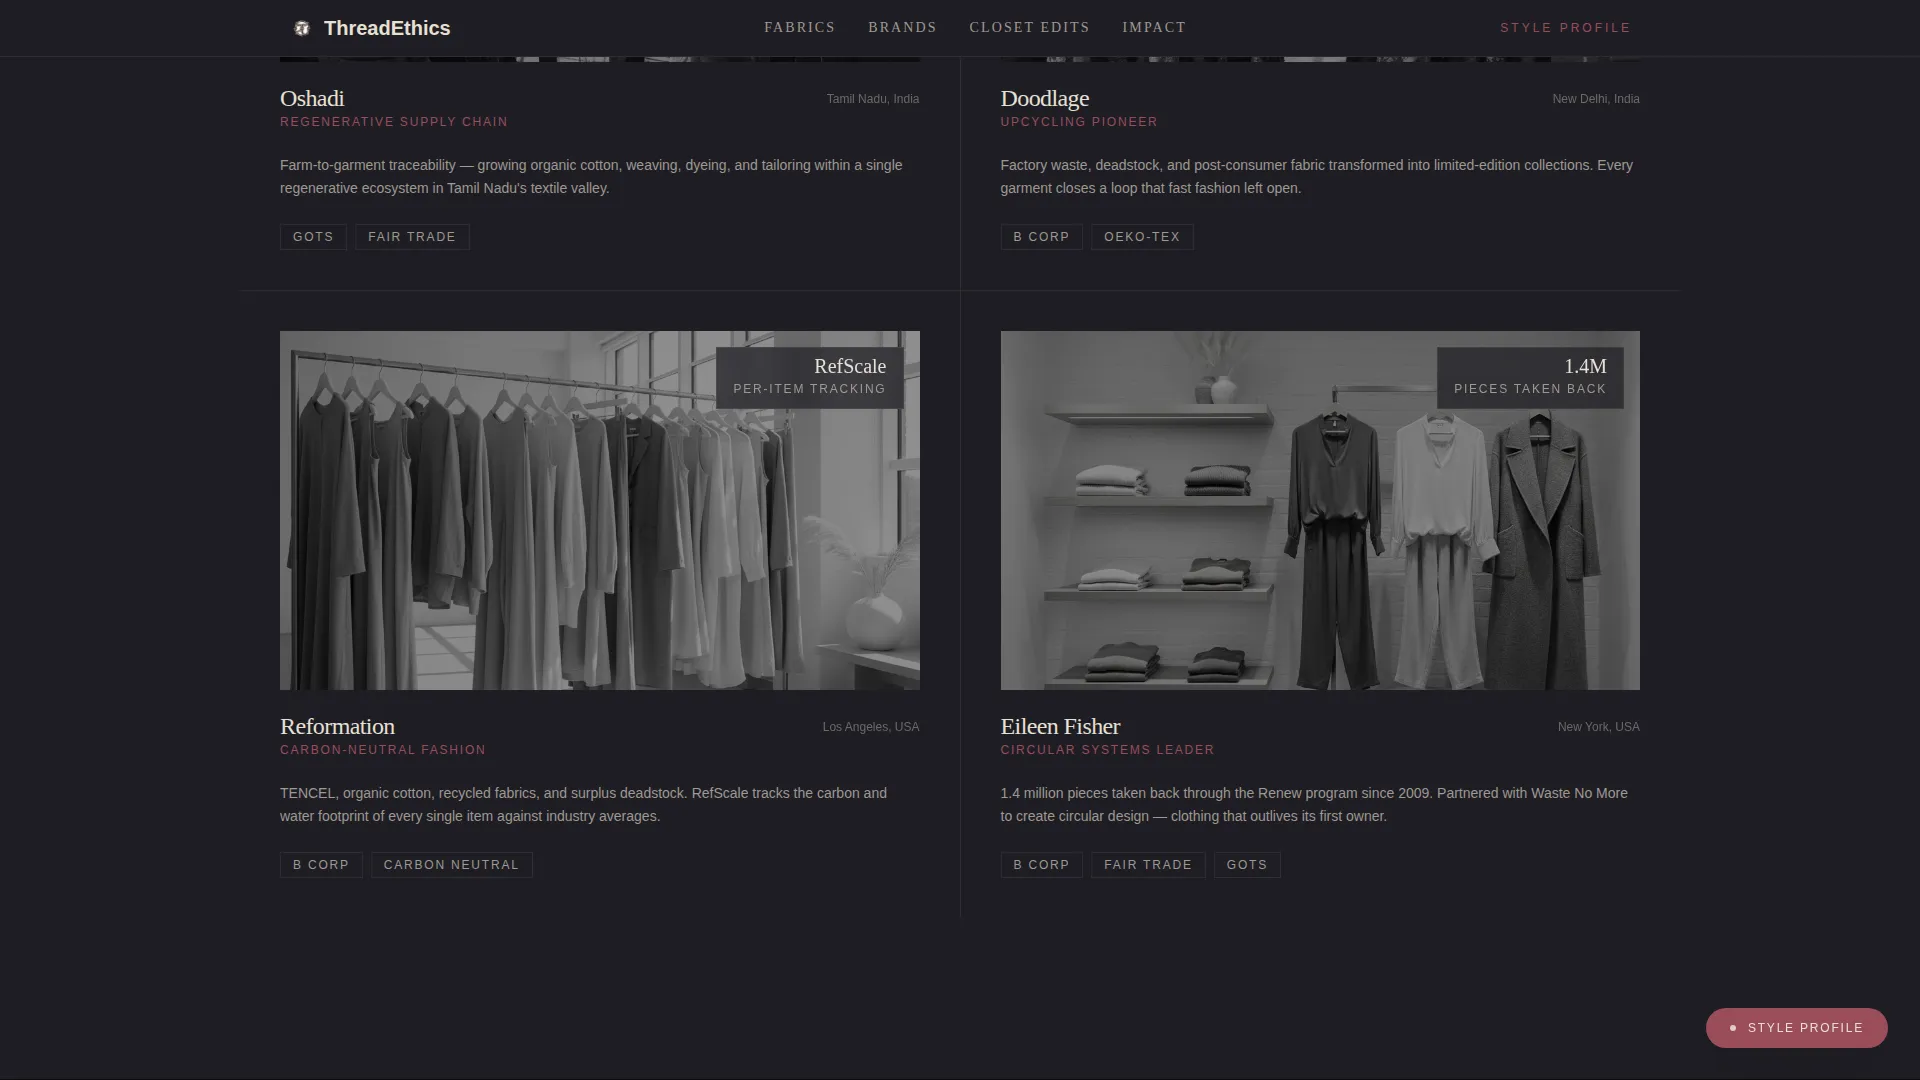Viewport: 1920px width, 1080px height.
Task: Open the Eileen Fisher brand heading
Action: click(x=1060, y=727)
